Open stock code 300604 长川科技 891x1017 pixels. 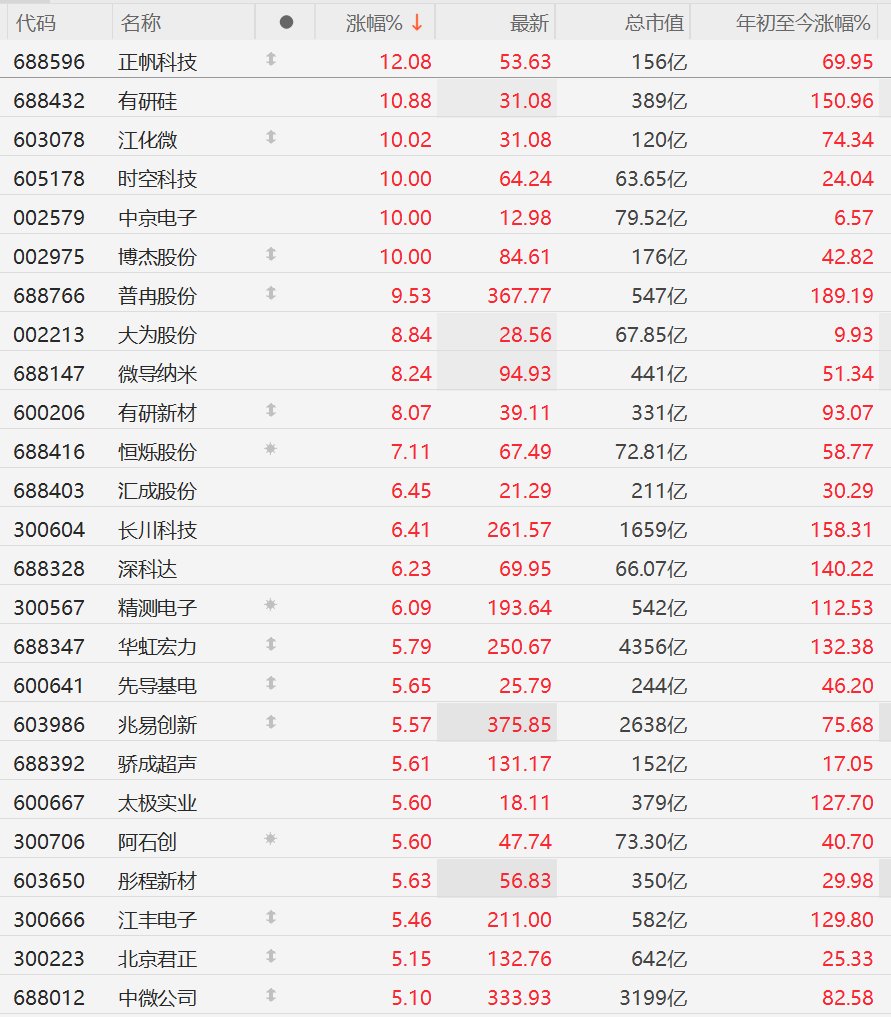49,530
